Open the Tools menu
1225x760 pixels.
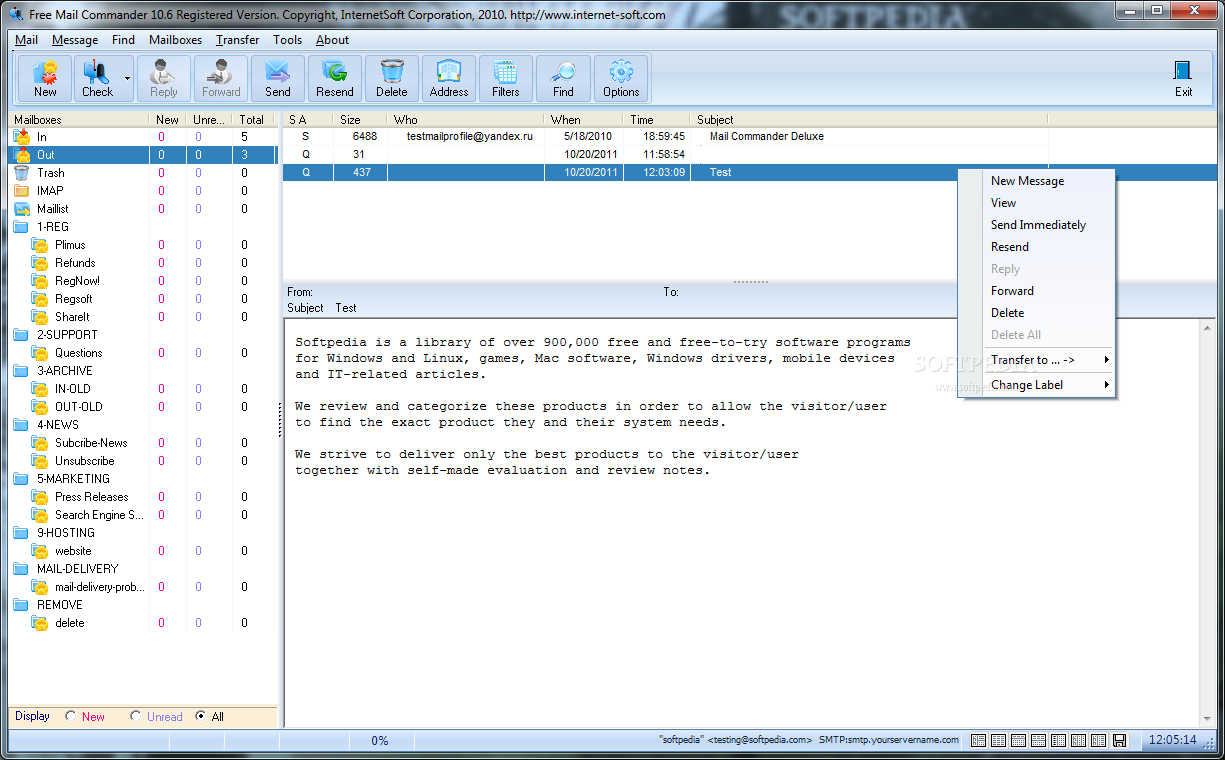tap(287, 40)
